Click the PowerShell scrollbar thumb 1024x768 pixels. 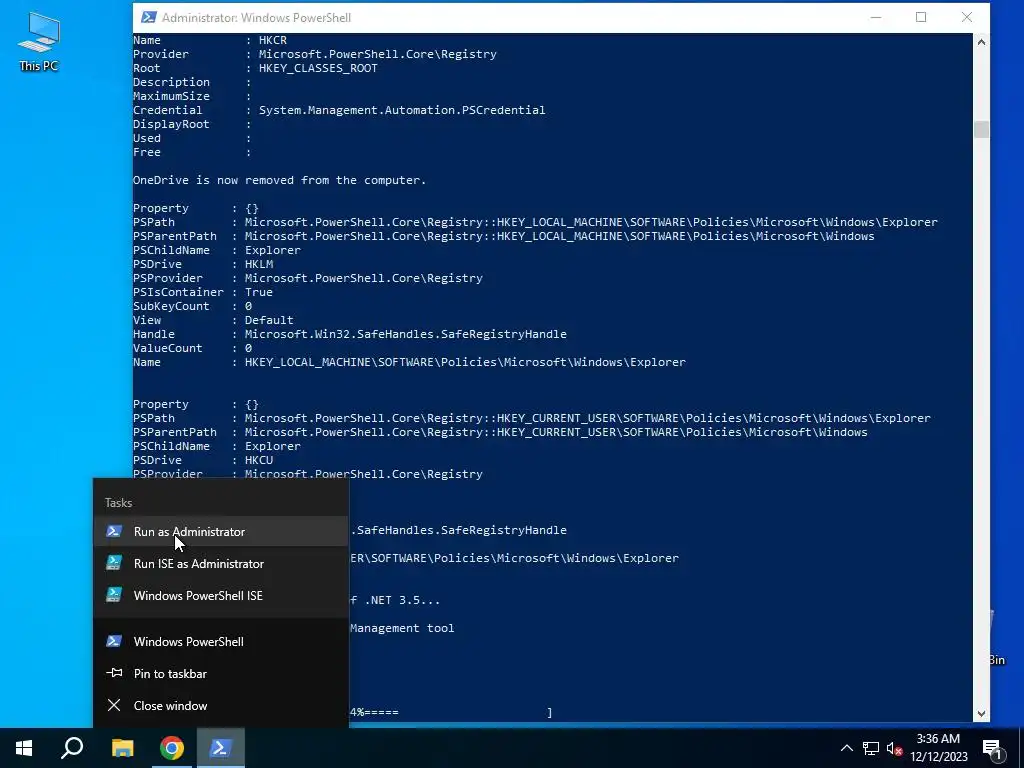tap(981, 129)
